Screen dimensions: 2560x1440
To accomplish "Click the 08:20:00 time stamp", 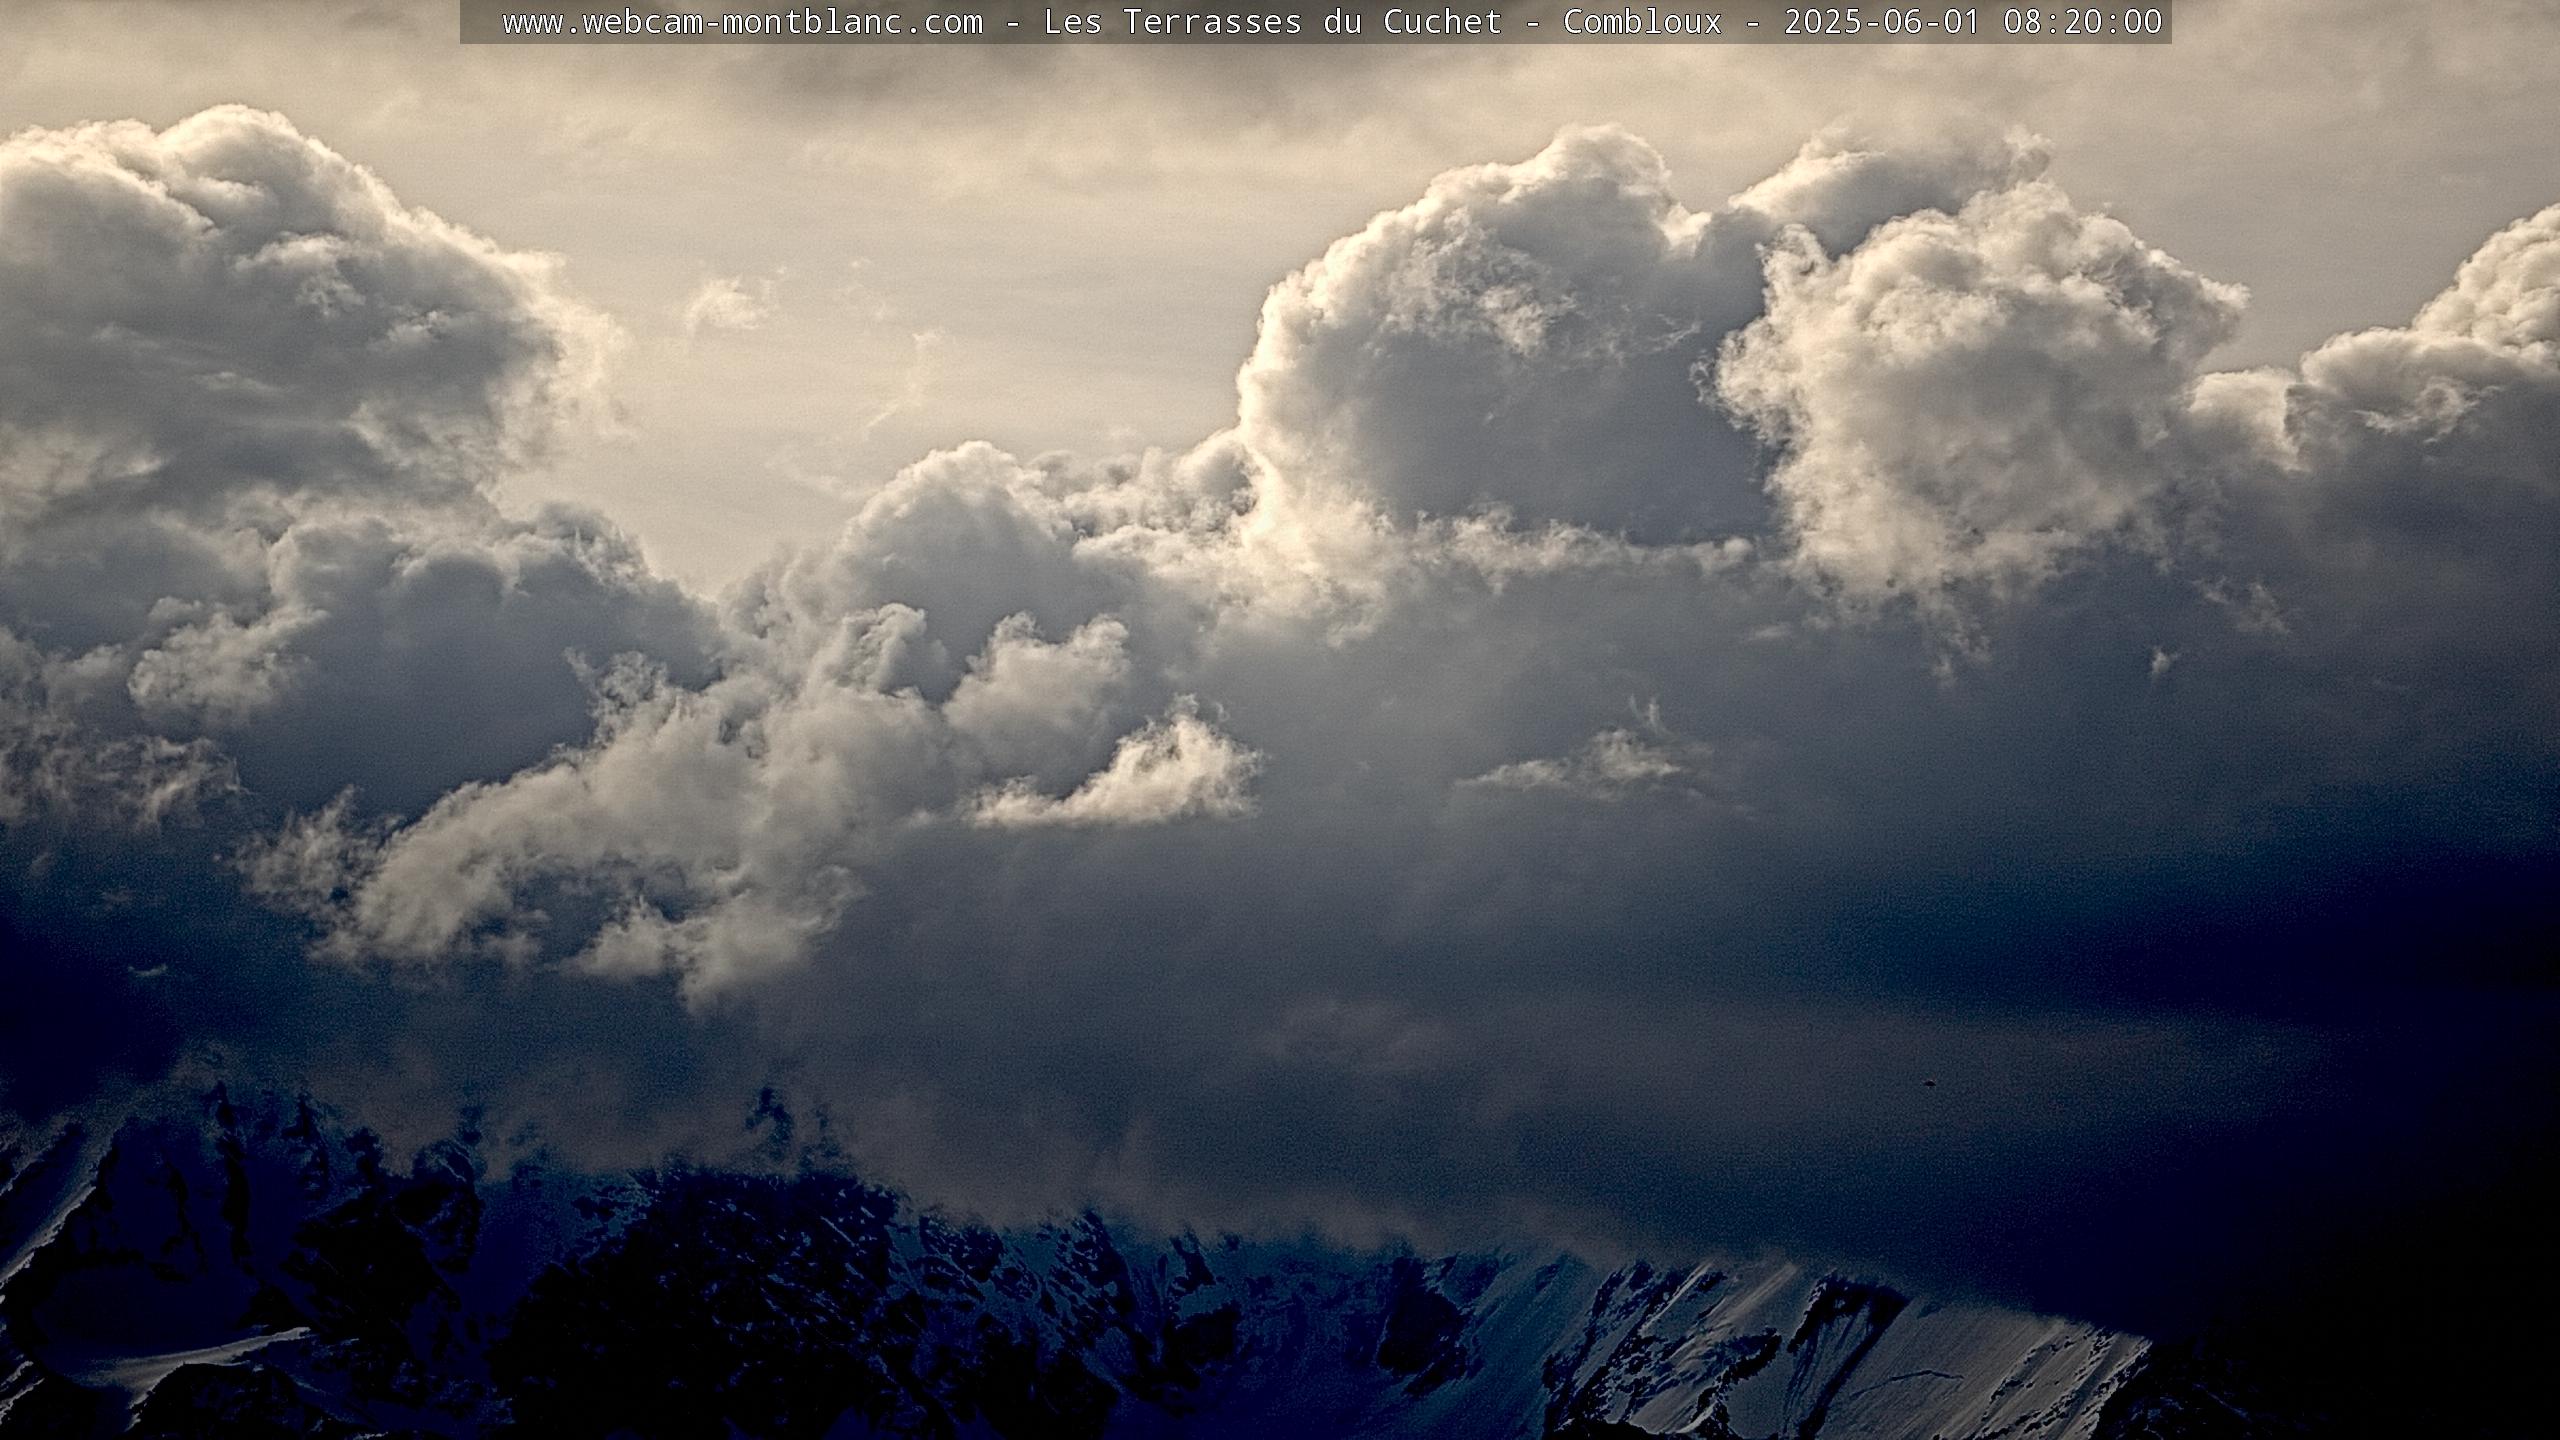I will (2083, 22).
